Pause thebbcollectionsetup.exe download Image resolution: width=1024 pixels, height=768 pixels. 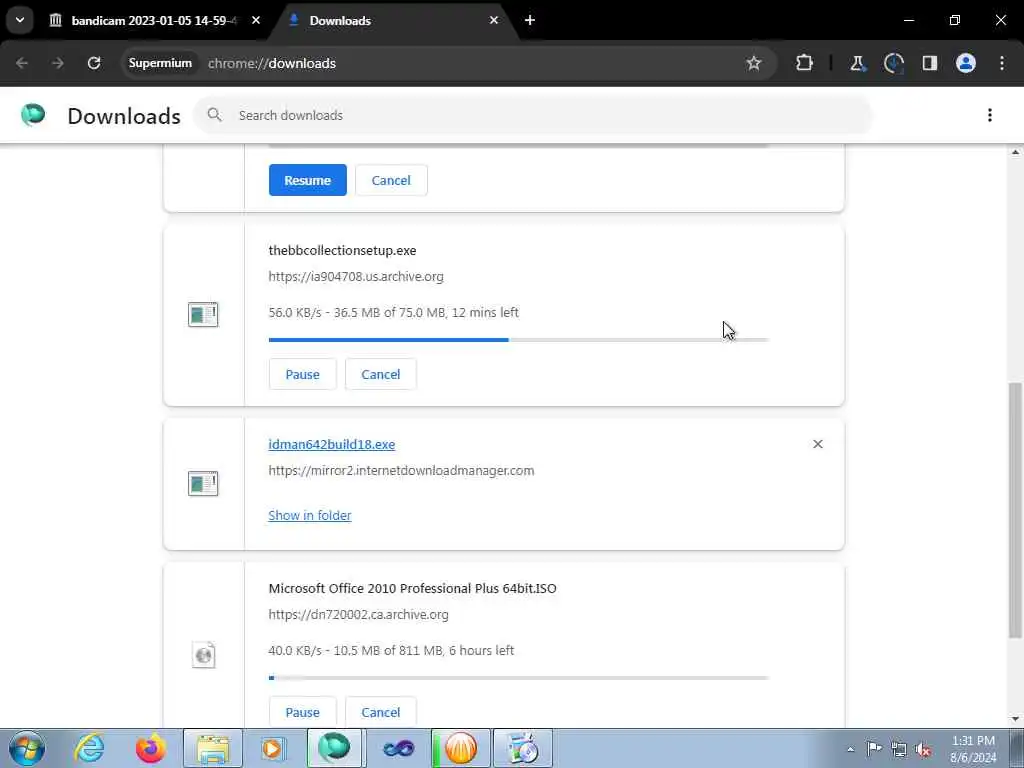pyautogui.click(x=302, y=374)
